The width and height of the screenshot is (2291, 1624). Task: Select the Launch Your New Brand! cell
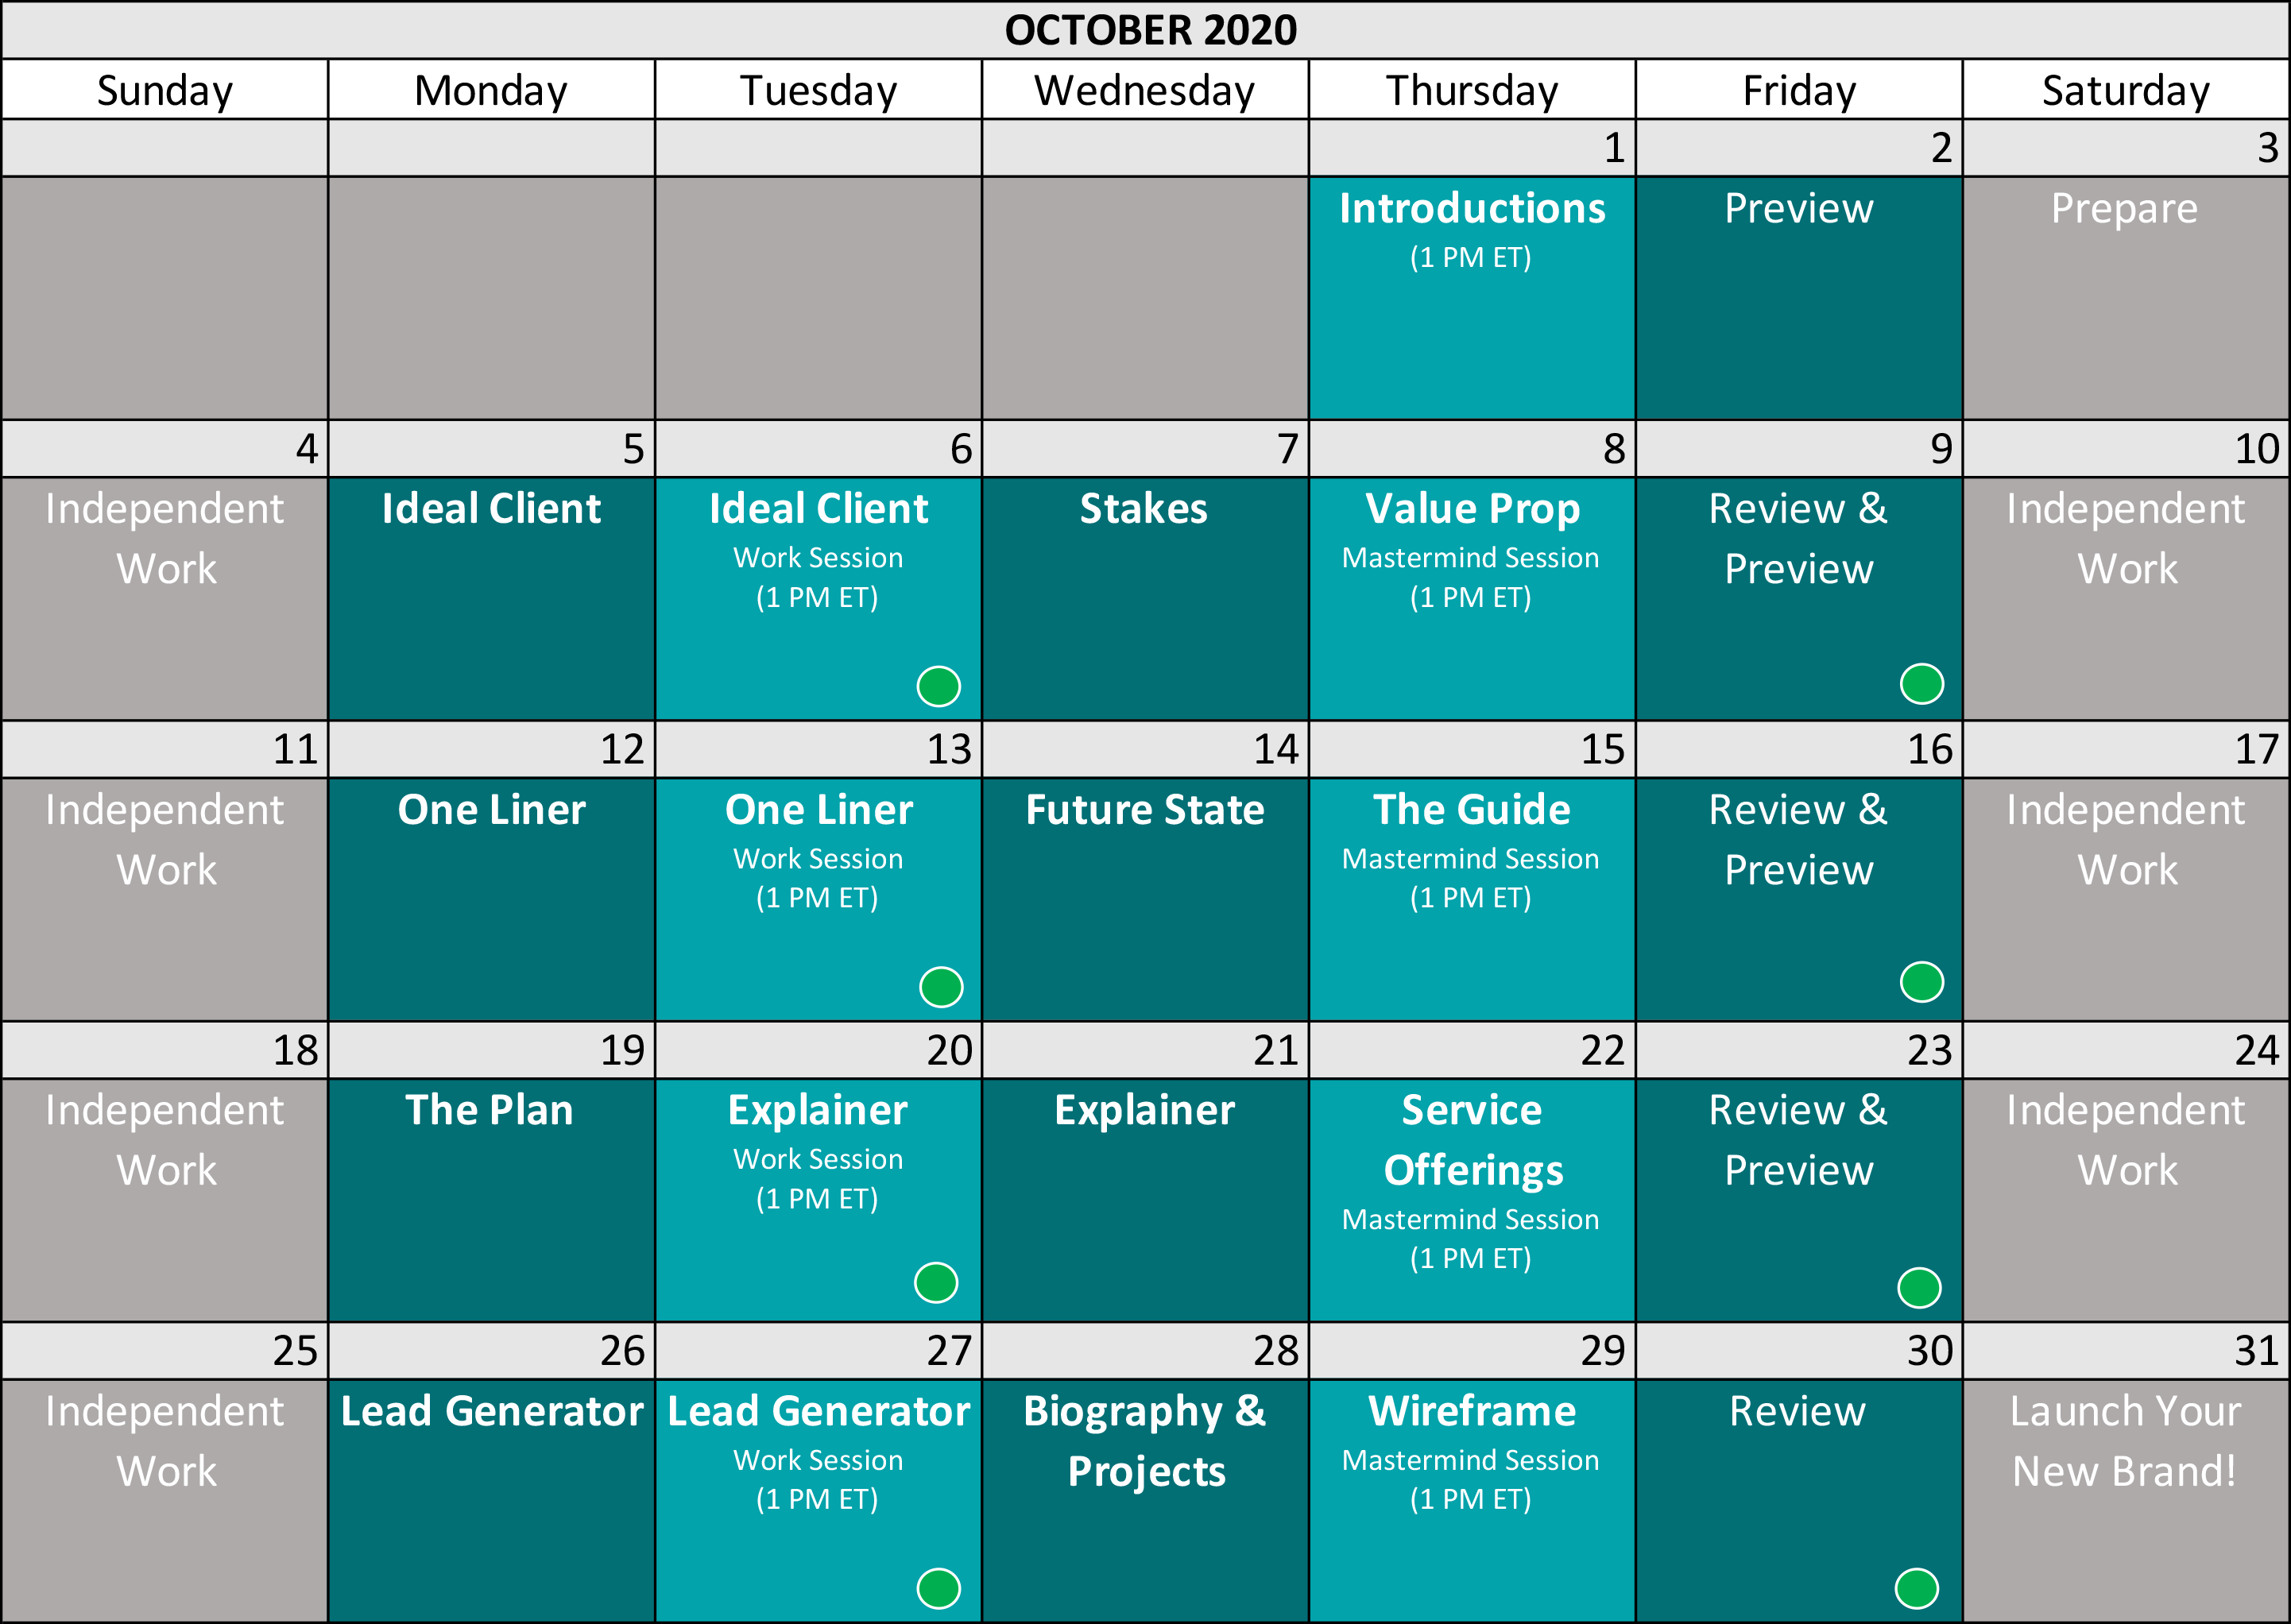[2126, 1500]
